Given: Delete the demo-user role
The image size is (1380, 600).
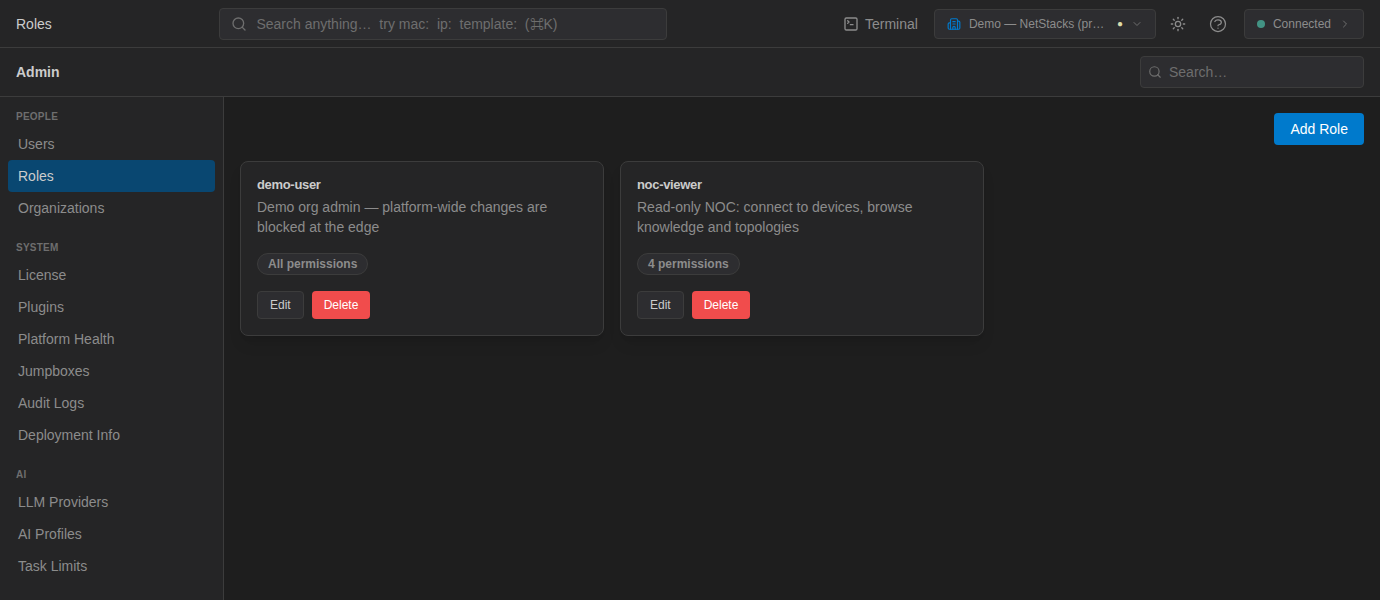Looking at the screenshot, I should [x=341, y=305].
